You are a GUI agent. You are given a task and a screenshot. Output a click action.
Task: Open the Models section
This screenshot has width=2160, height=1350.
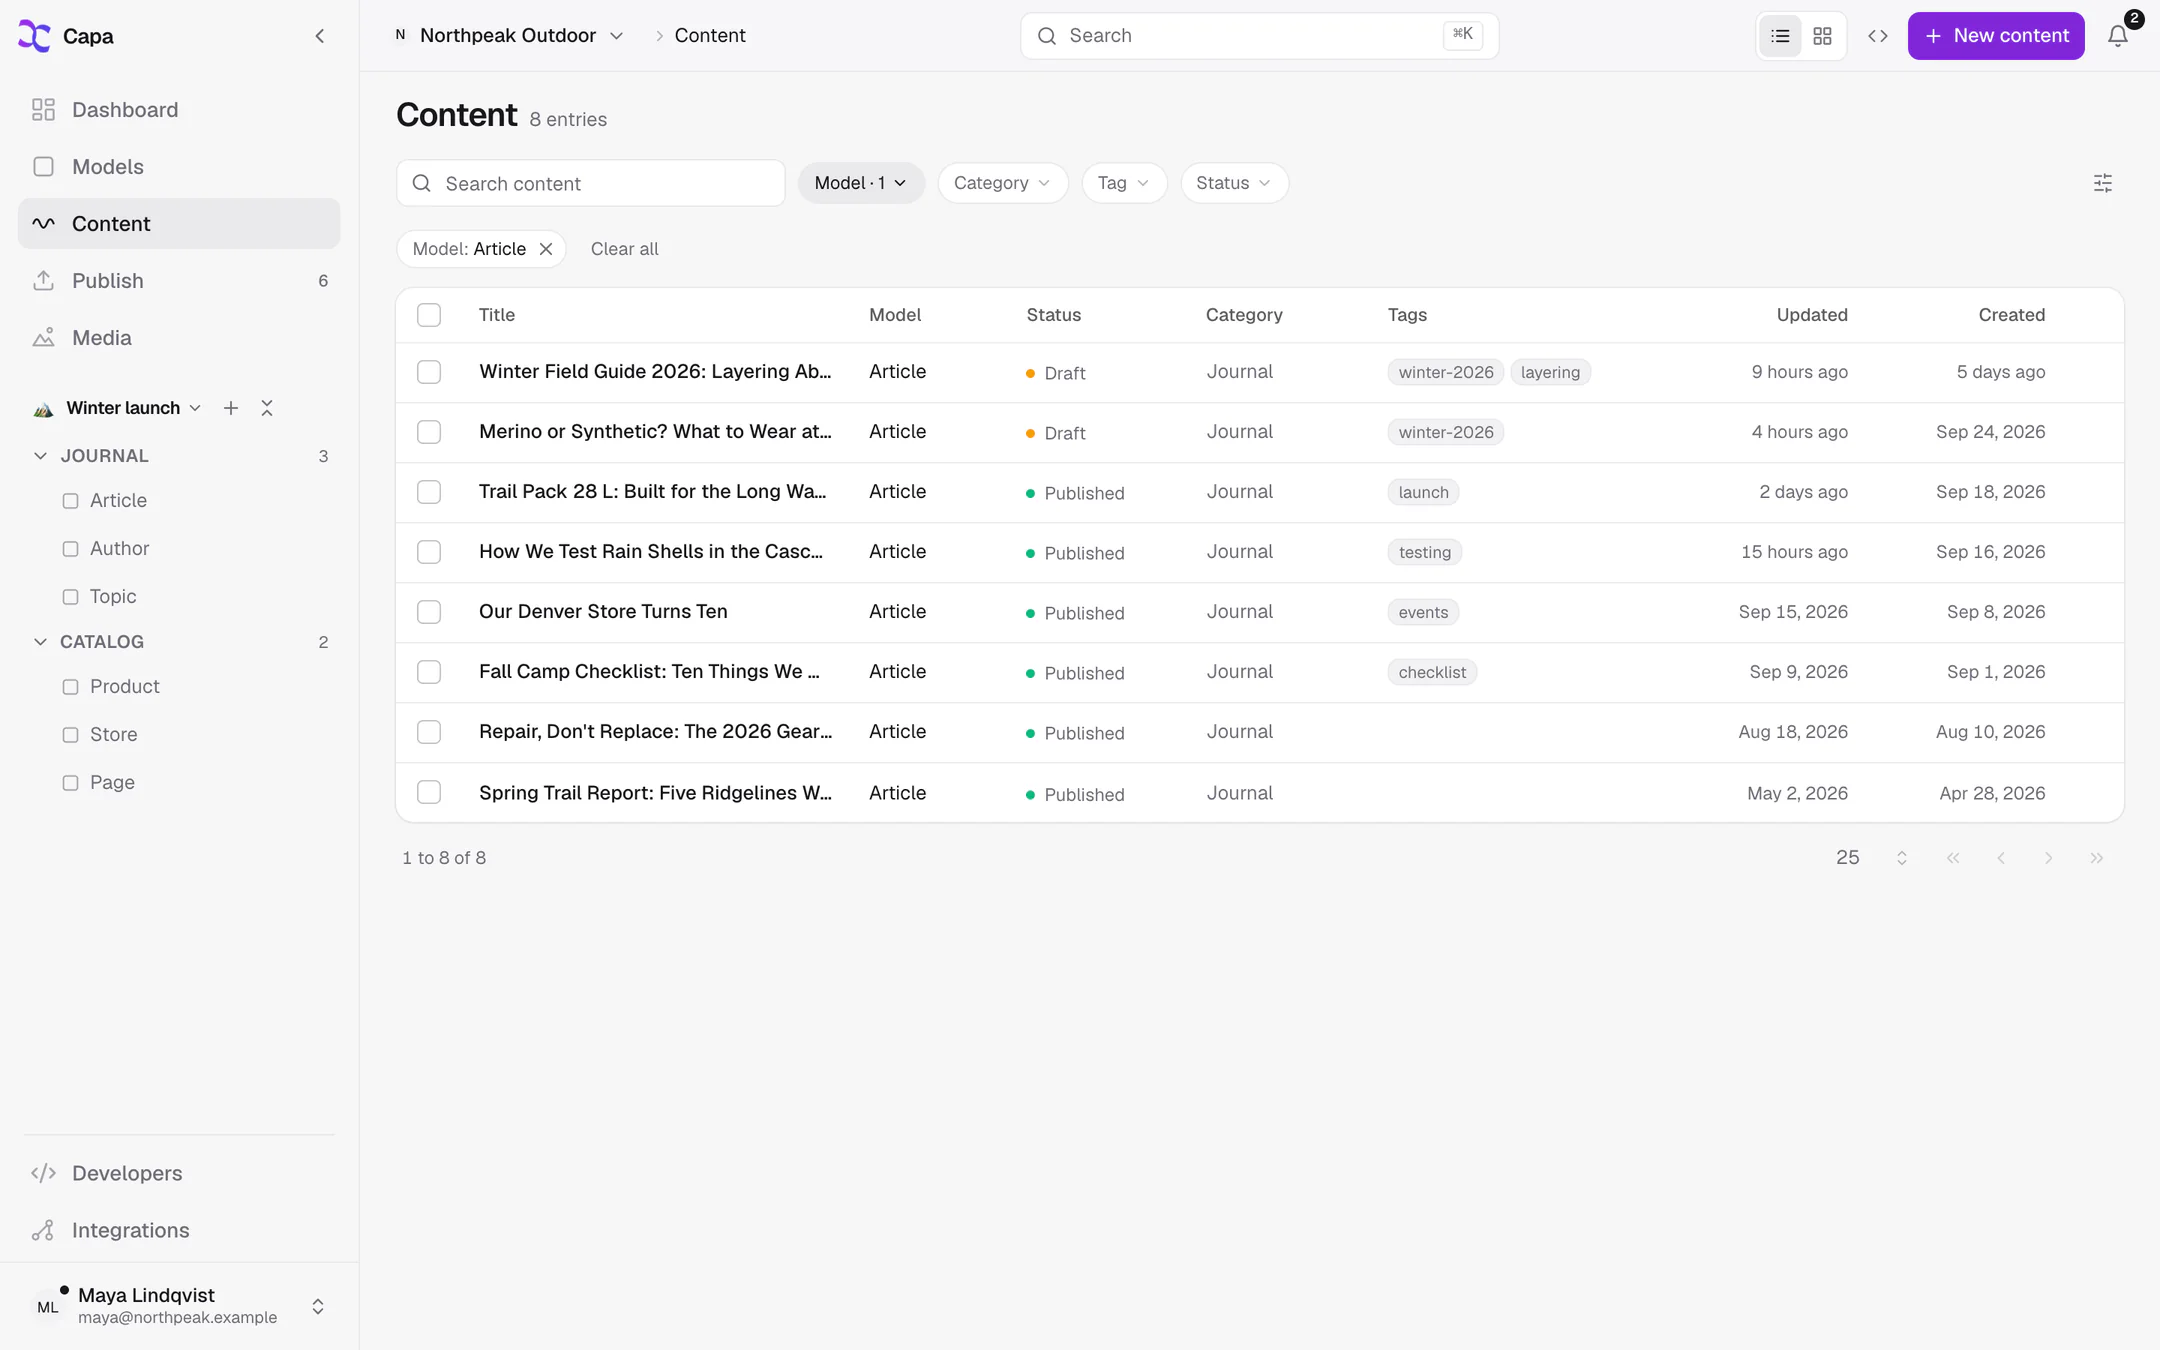pyautogui.click(x=179, y=167)
